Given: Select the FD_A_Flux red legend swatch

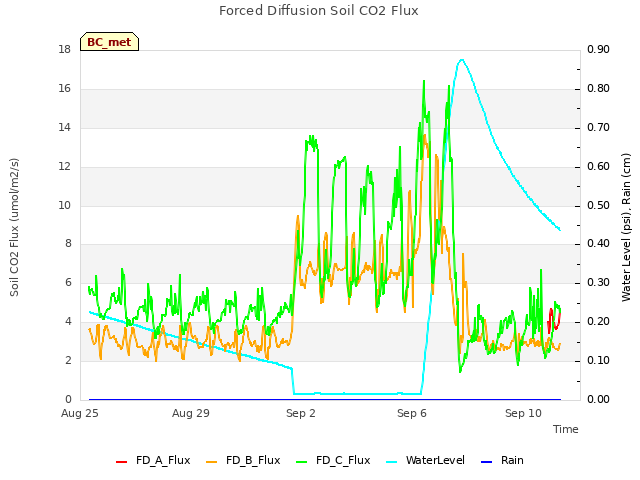Looking at the screenshot, I should pos(122,462).
